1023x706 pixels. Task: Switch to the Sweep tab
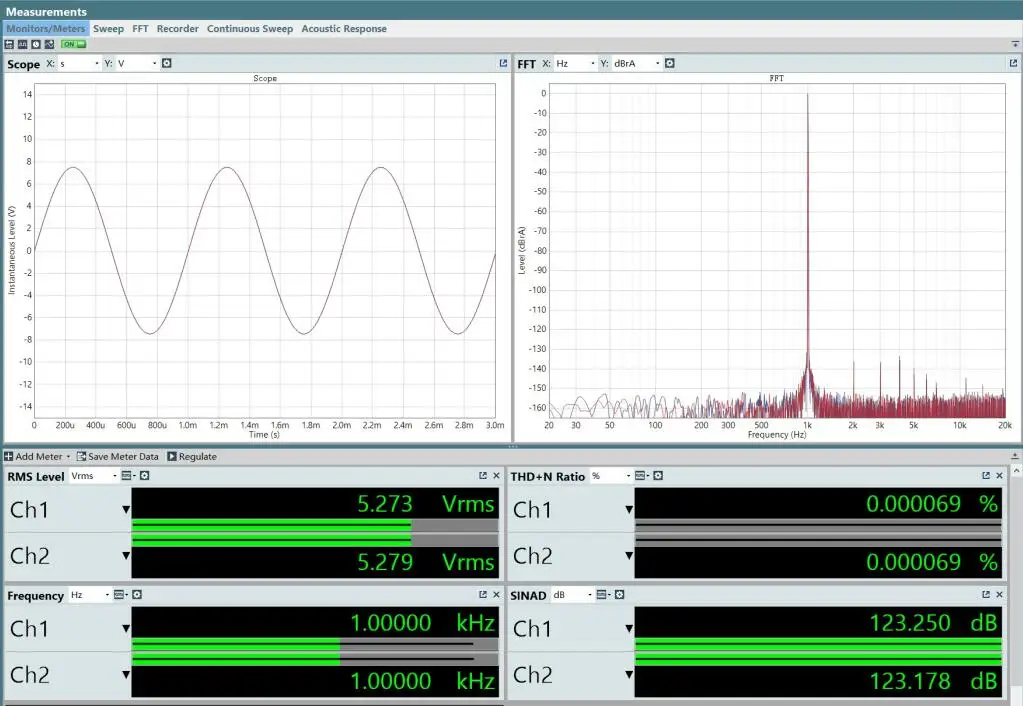[x=108, y=29]
